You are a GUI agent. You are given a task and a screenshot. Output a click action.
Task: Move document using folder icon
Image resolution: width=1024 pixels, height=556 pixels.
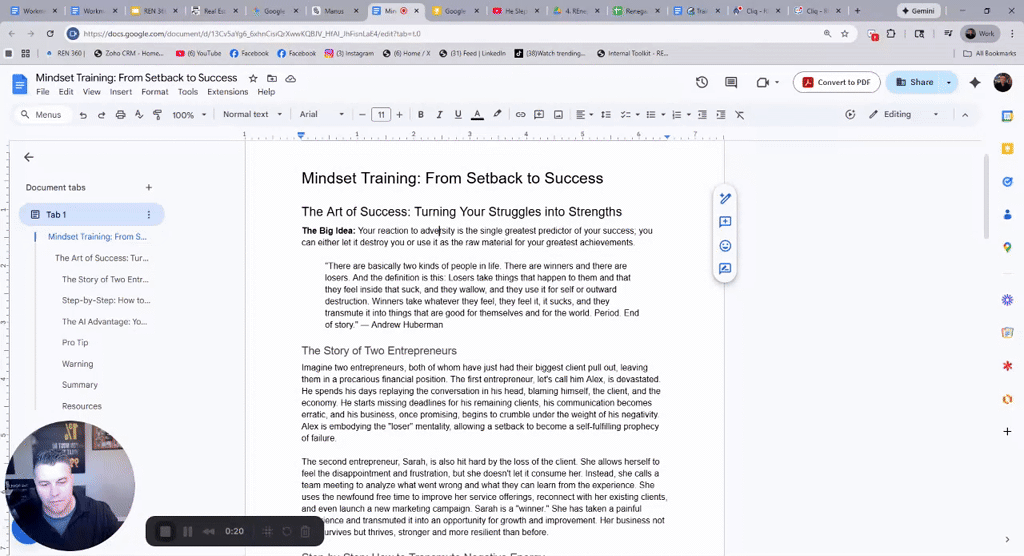(272, 78)
